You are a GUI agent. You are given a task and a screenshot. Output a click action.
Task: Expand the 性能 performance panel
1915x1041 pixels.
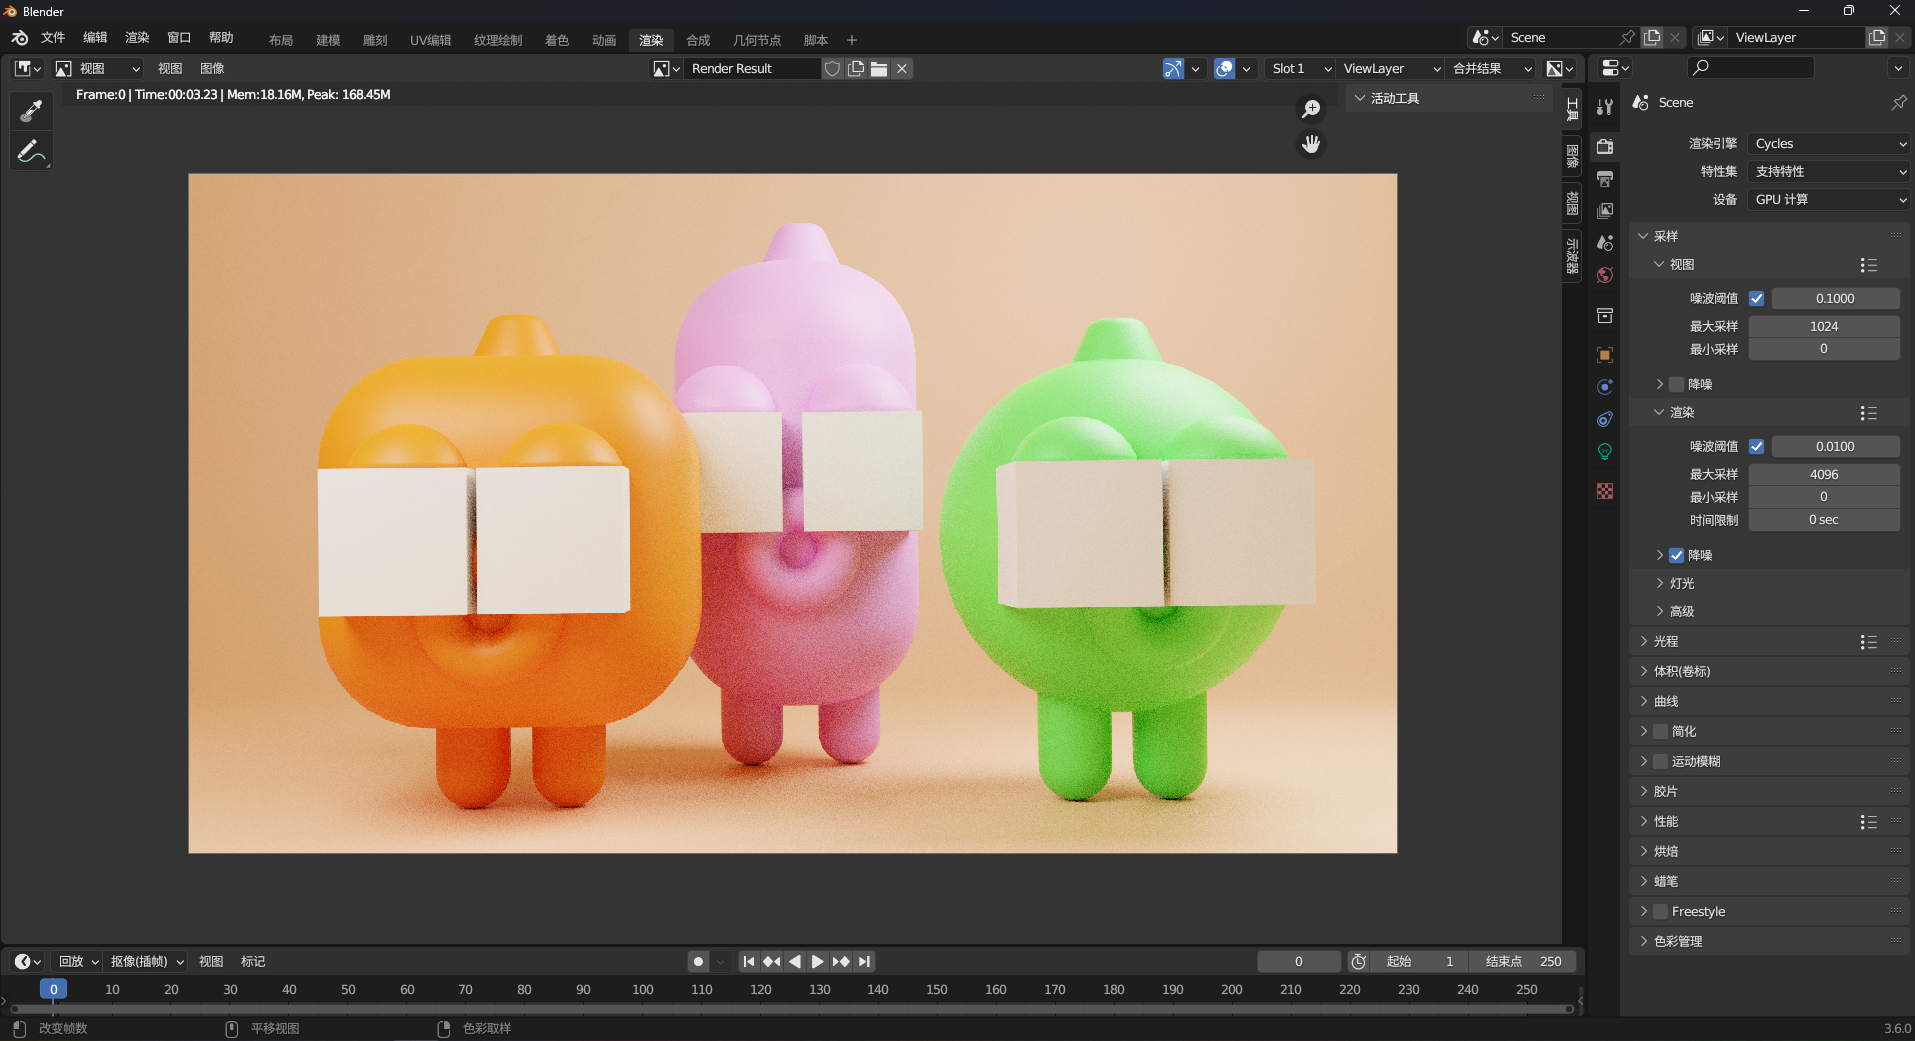(1768, 822)
